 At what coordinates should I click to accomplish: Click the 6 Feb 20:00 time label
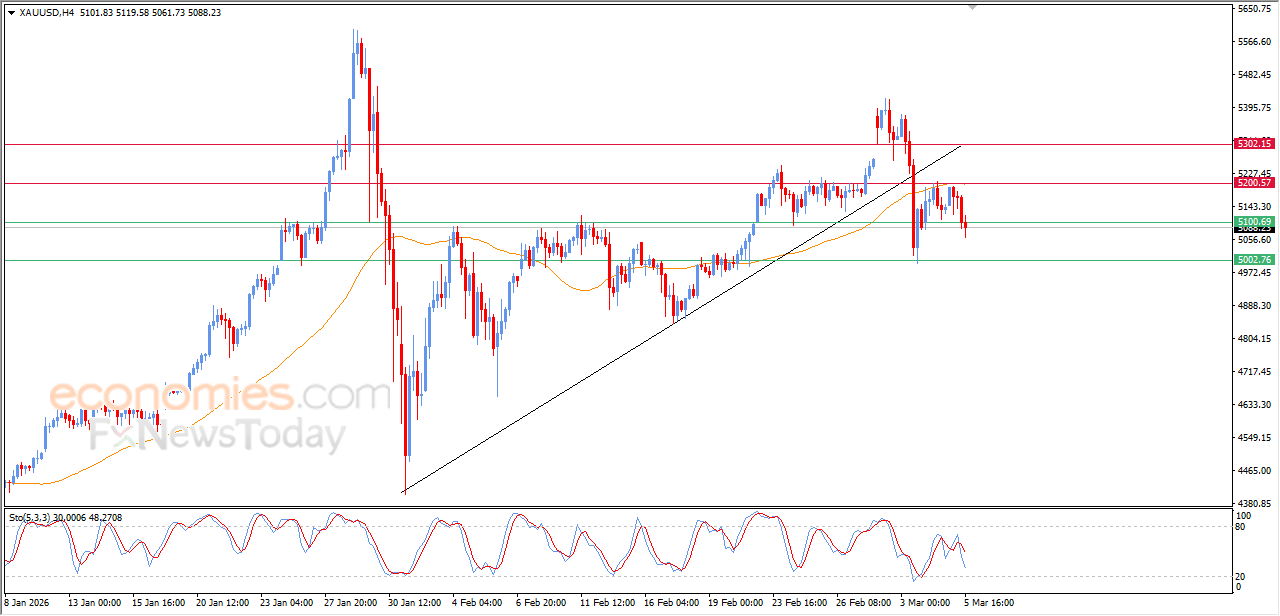pos(541,603)
